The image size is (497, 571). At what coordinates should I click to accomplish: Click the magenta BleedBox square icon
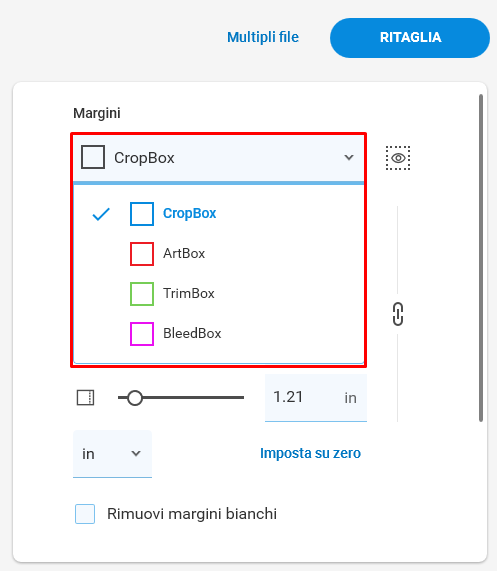coord(142,334)
